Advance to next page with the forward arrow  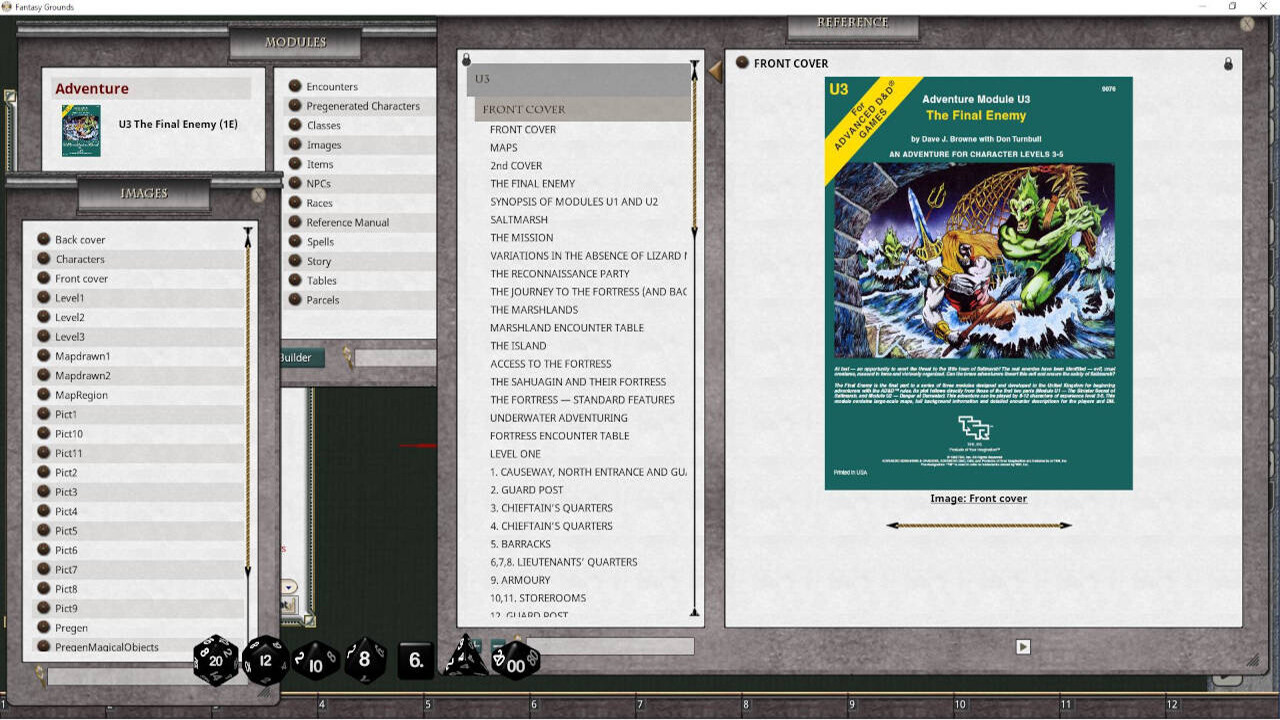click(x=1066, y=524)
